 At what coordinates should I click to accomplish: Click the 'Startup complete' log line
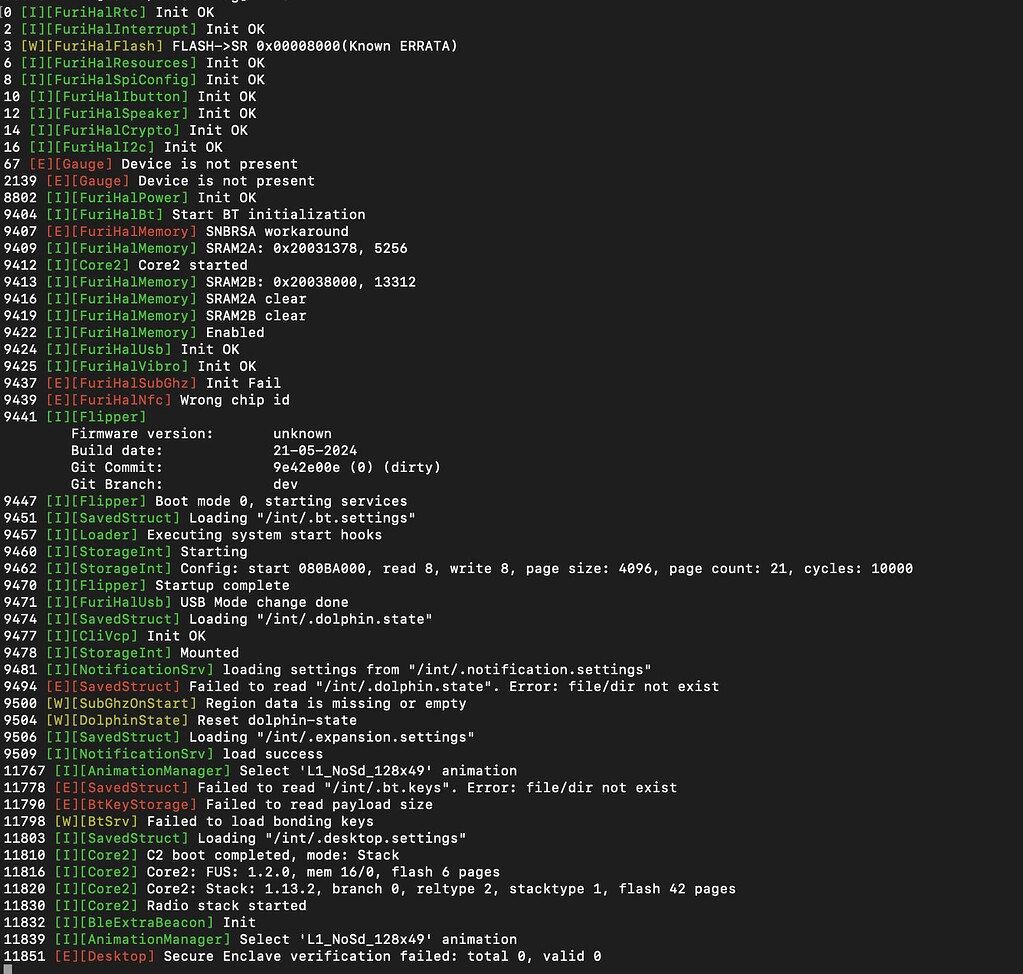coord(238,586)
